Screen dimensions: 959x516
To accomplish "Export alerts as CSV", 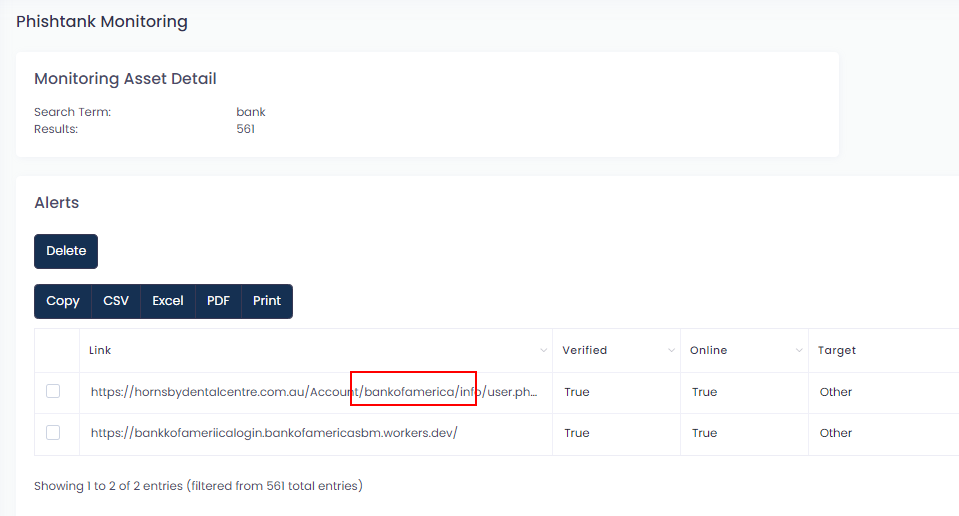I will 116,301.
